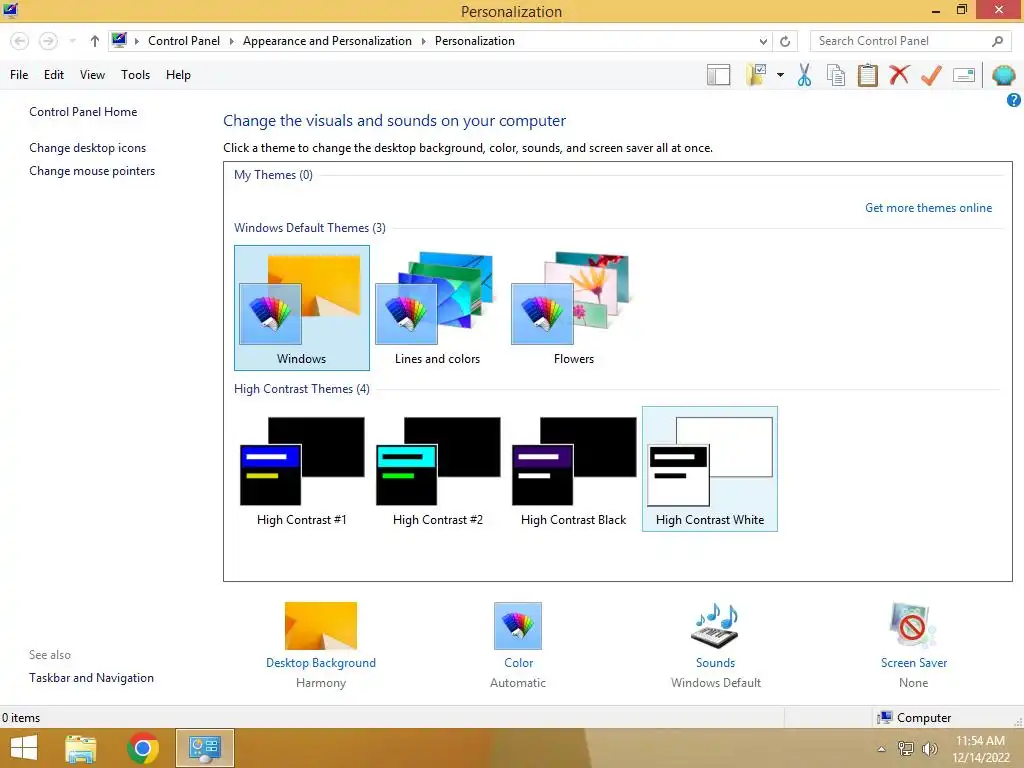
Task: Click the Control Panel taskbar button
Action: [x=204, y=748]
